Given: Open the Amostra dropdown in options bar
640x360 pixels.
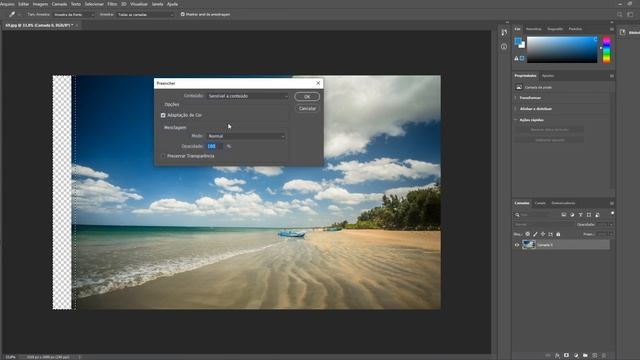Looking at the screenshot, I should point(145,15).
